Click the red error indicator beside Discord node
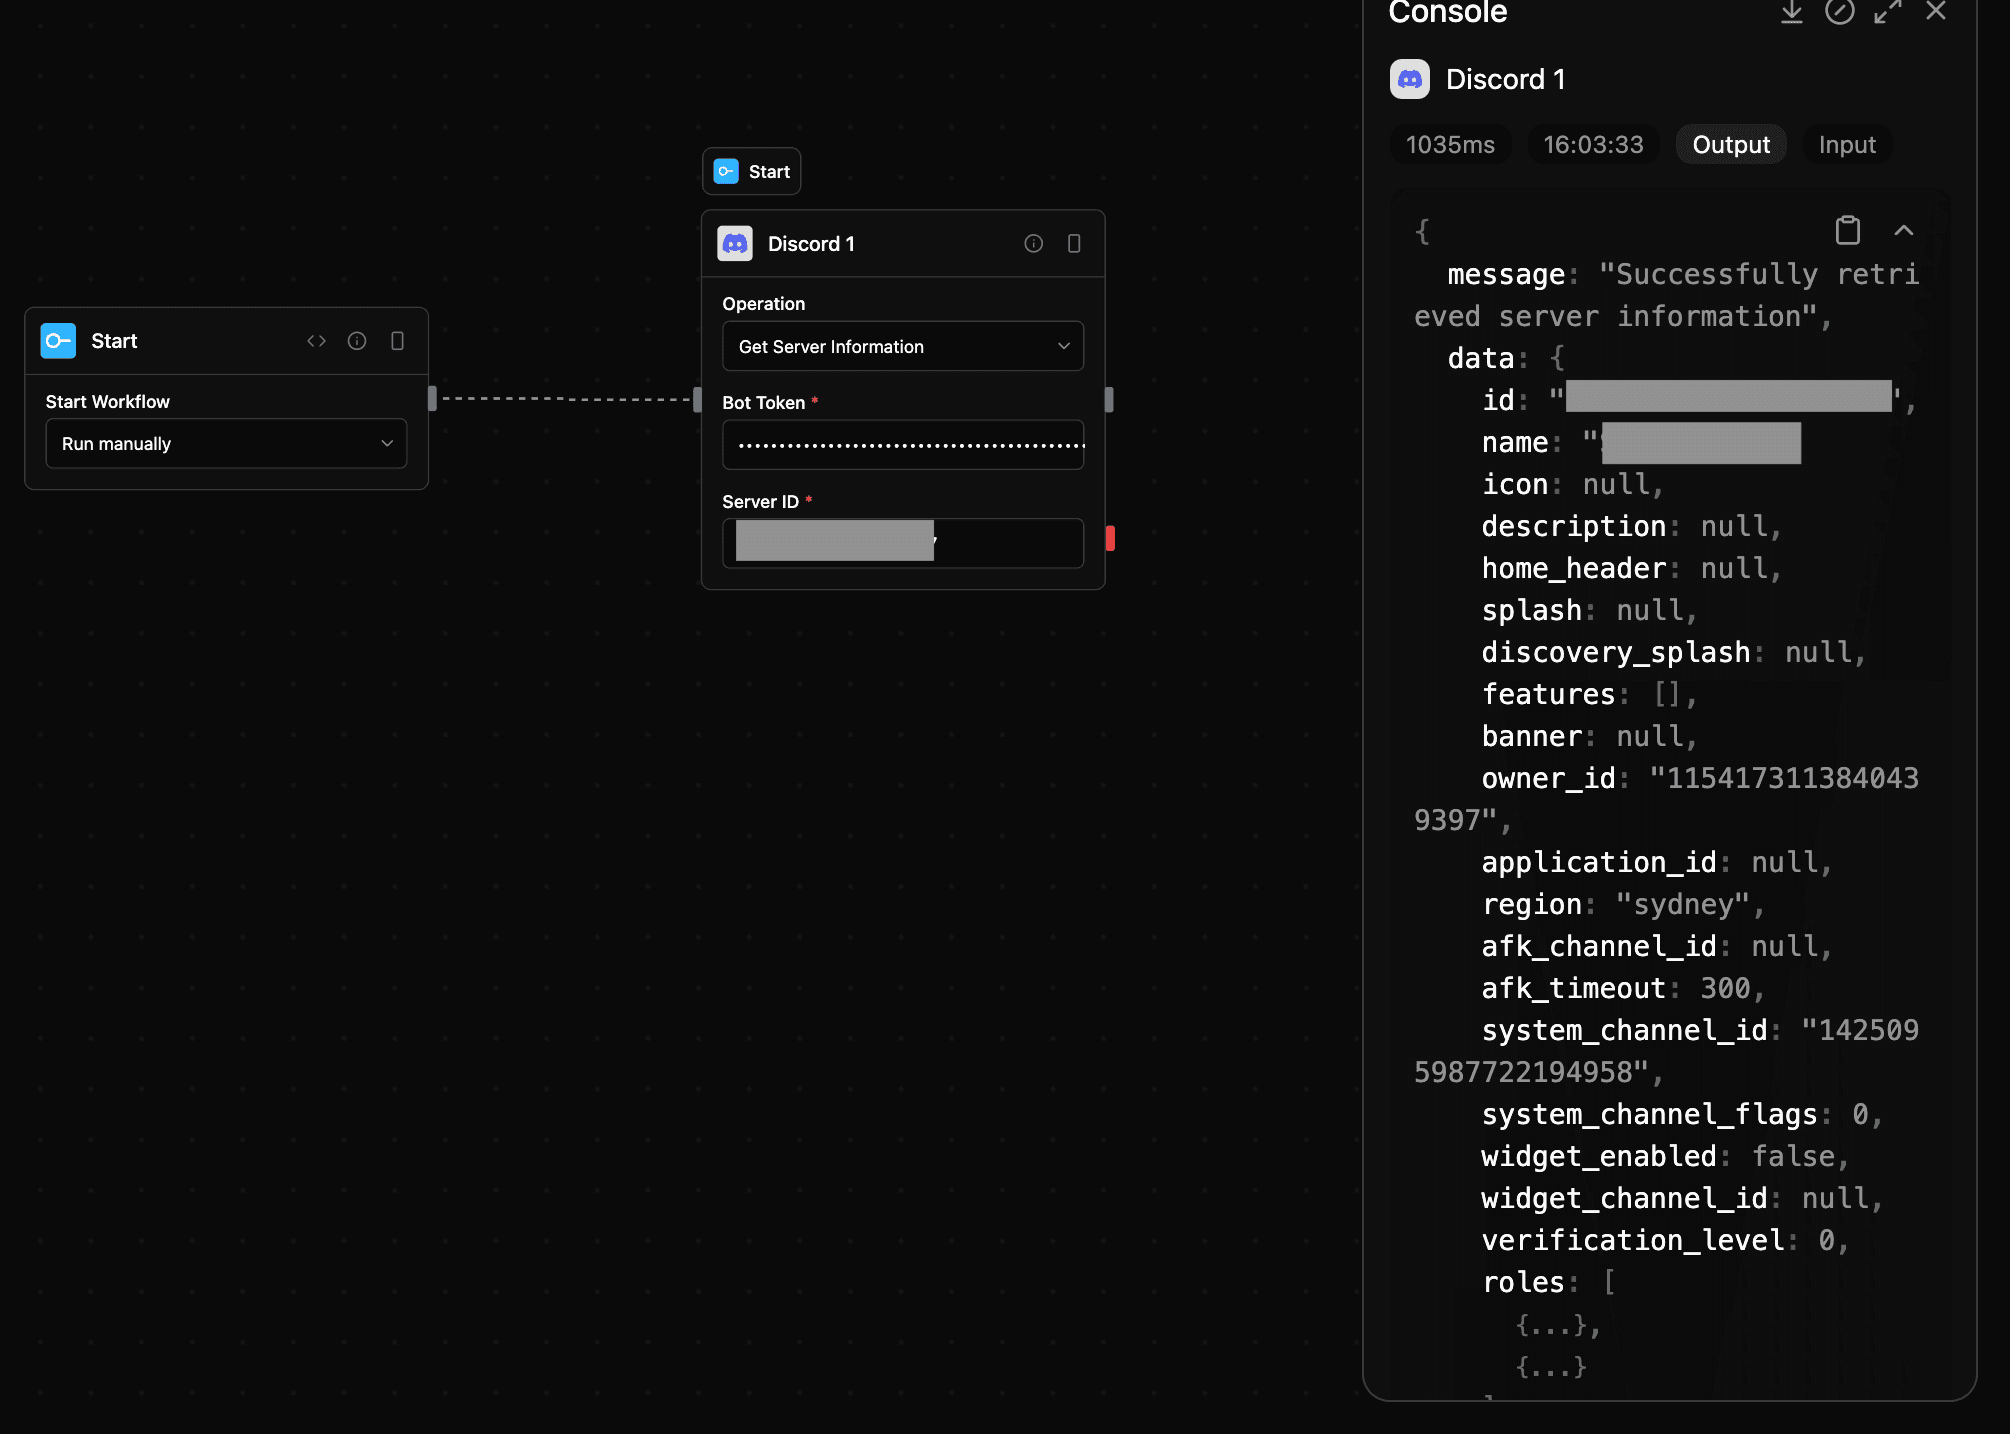The width and height of the screenshot is (2010, 1434). [x=1108, y=538]
